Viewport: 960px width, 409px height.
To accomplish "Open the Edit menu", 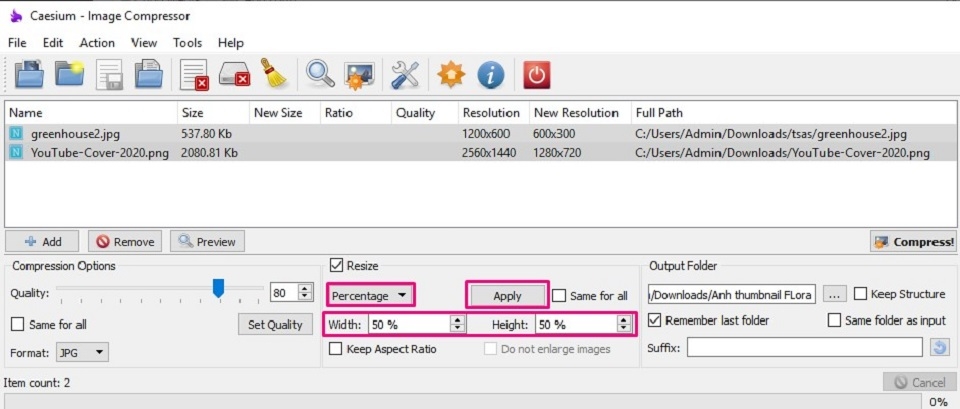I will (53, 43).
